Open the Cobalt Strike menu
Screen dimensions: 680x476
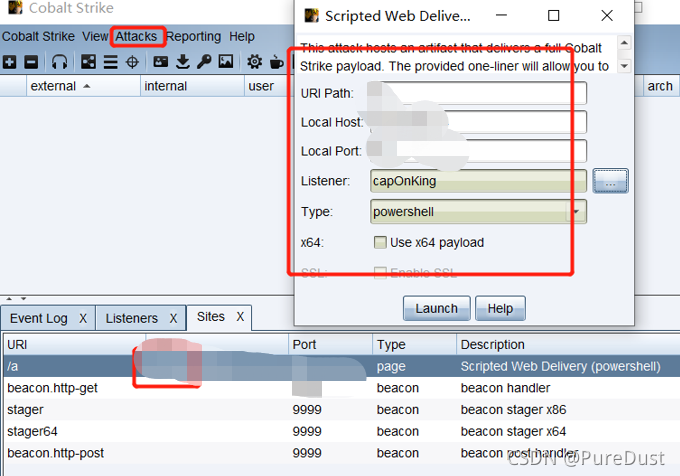click(x=38, y=36)
